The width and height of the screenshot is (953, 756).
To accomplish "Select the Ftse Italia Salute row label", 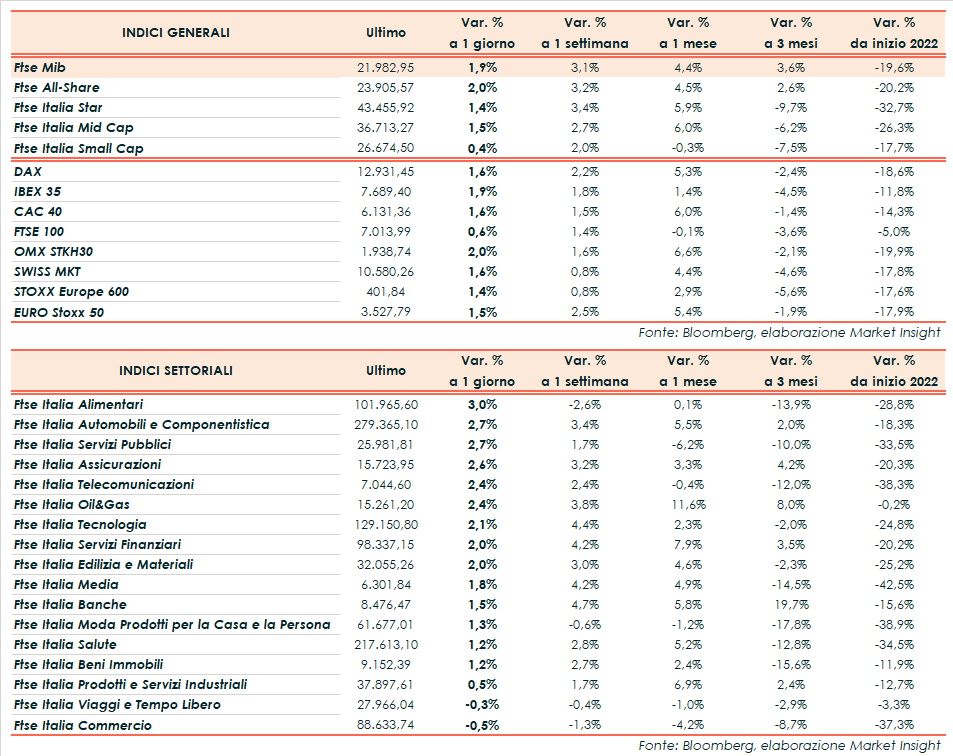I will click(65, 644).
